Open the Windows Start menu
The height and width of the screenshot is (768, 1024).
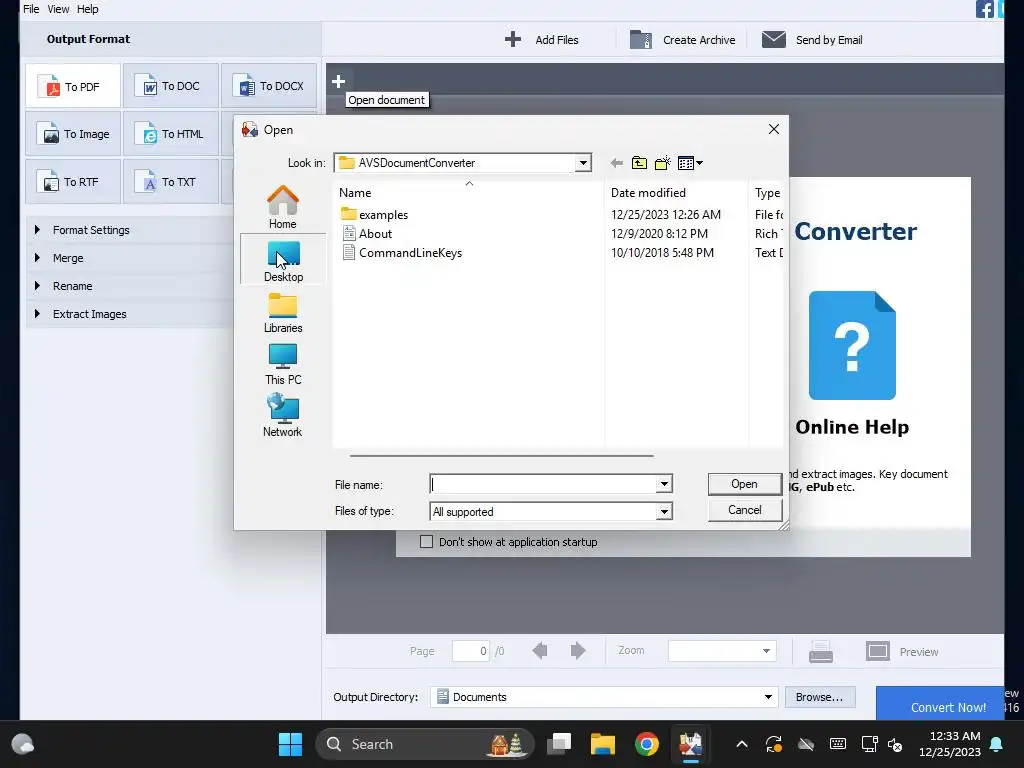coord(290,744)
